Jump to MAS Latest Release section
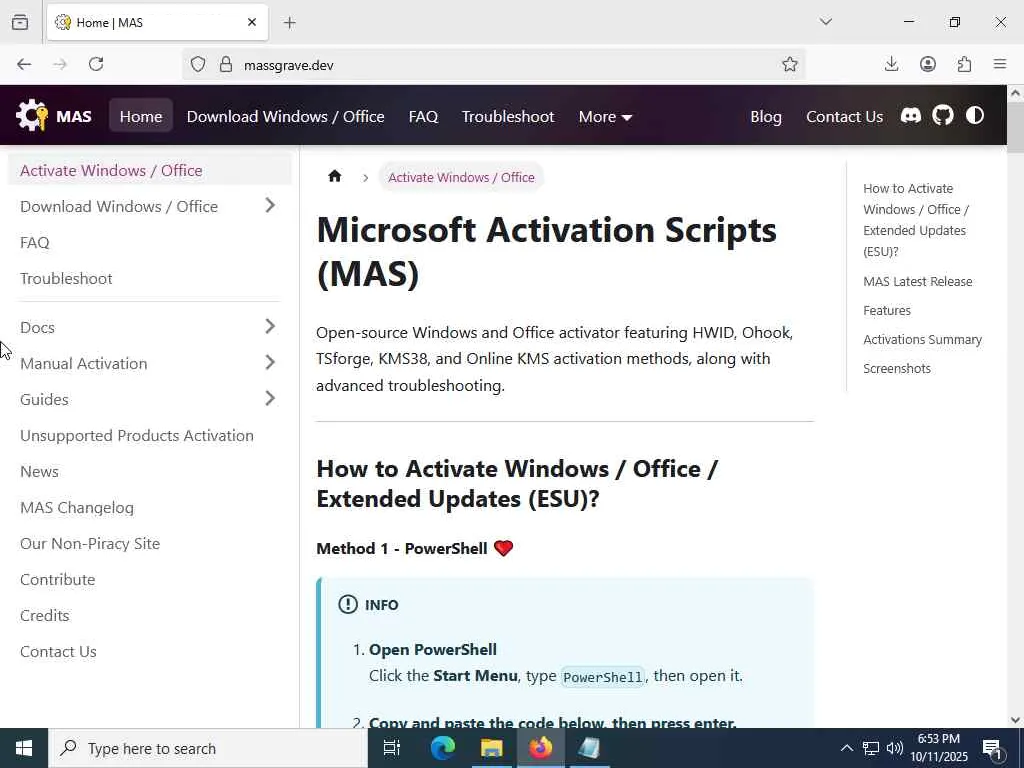1024x768 pixels. (918, 281)
